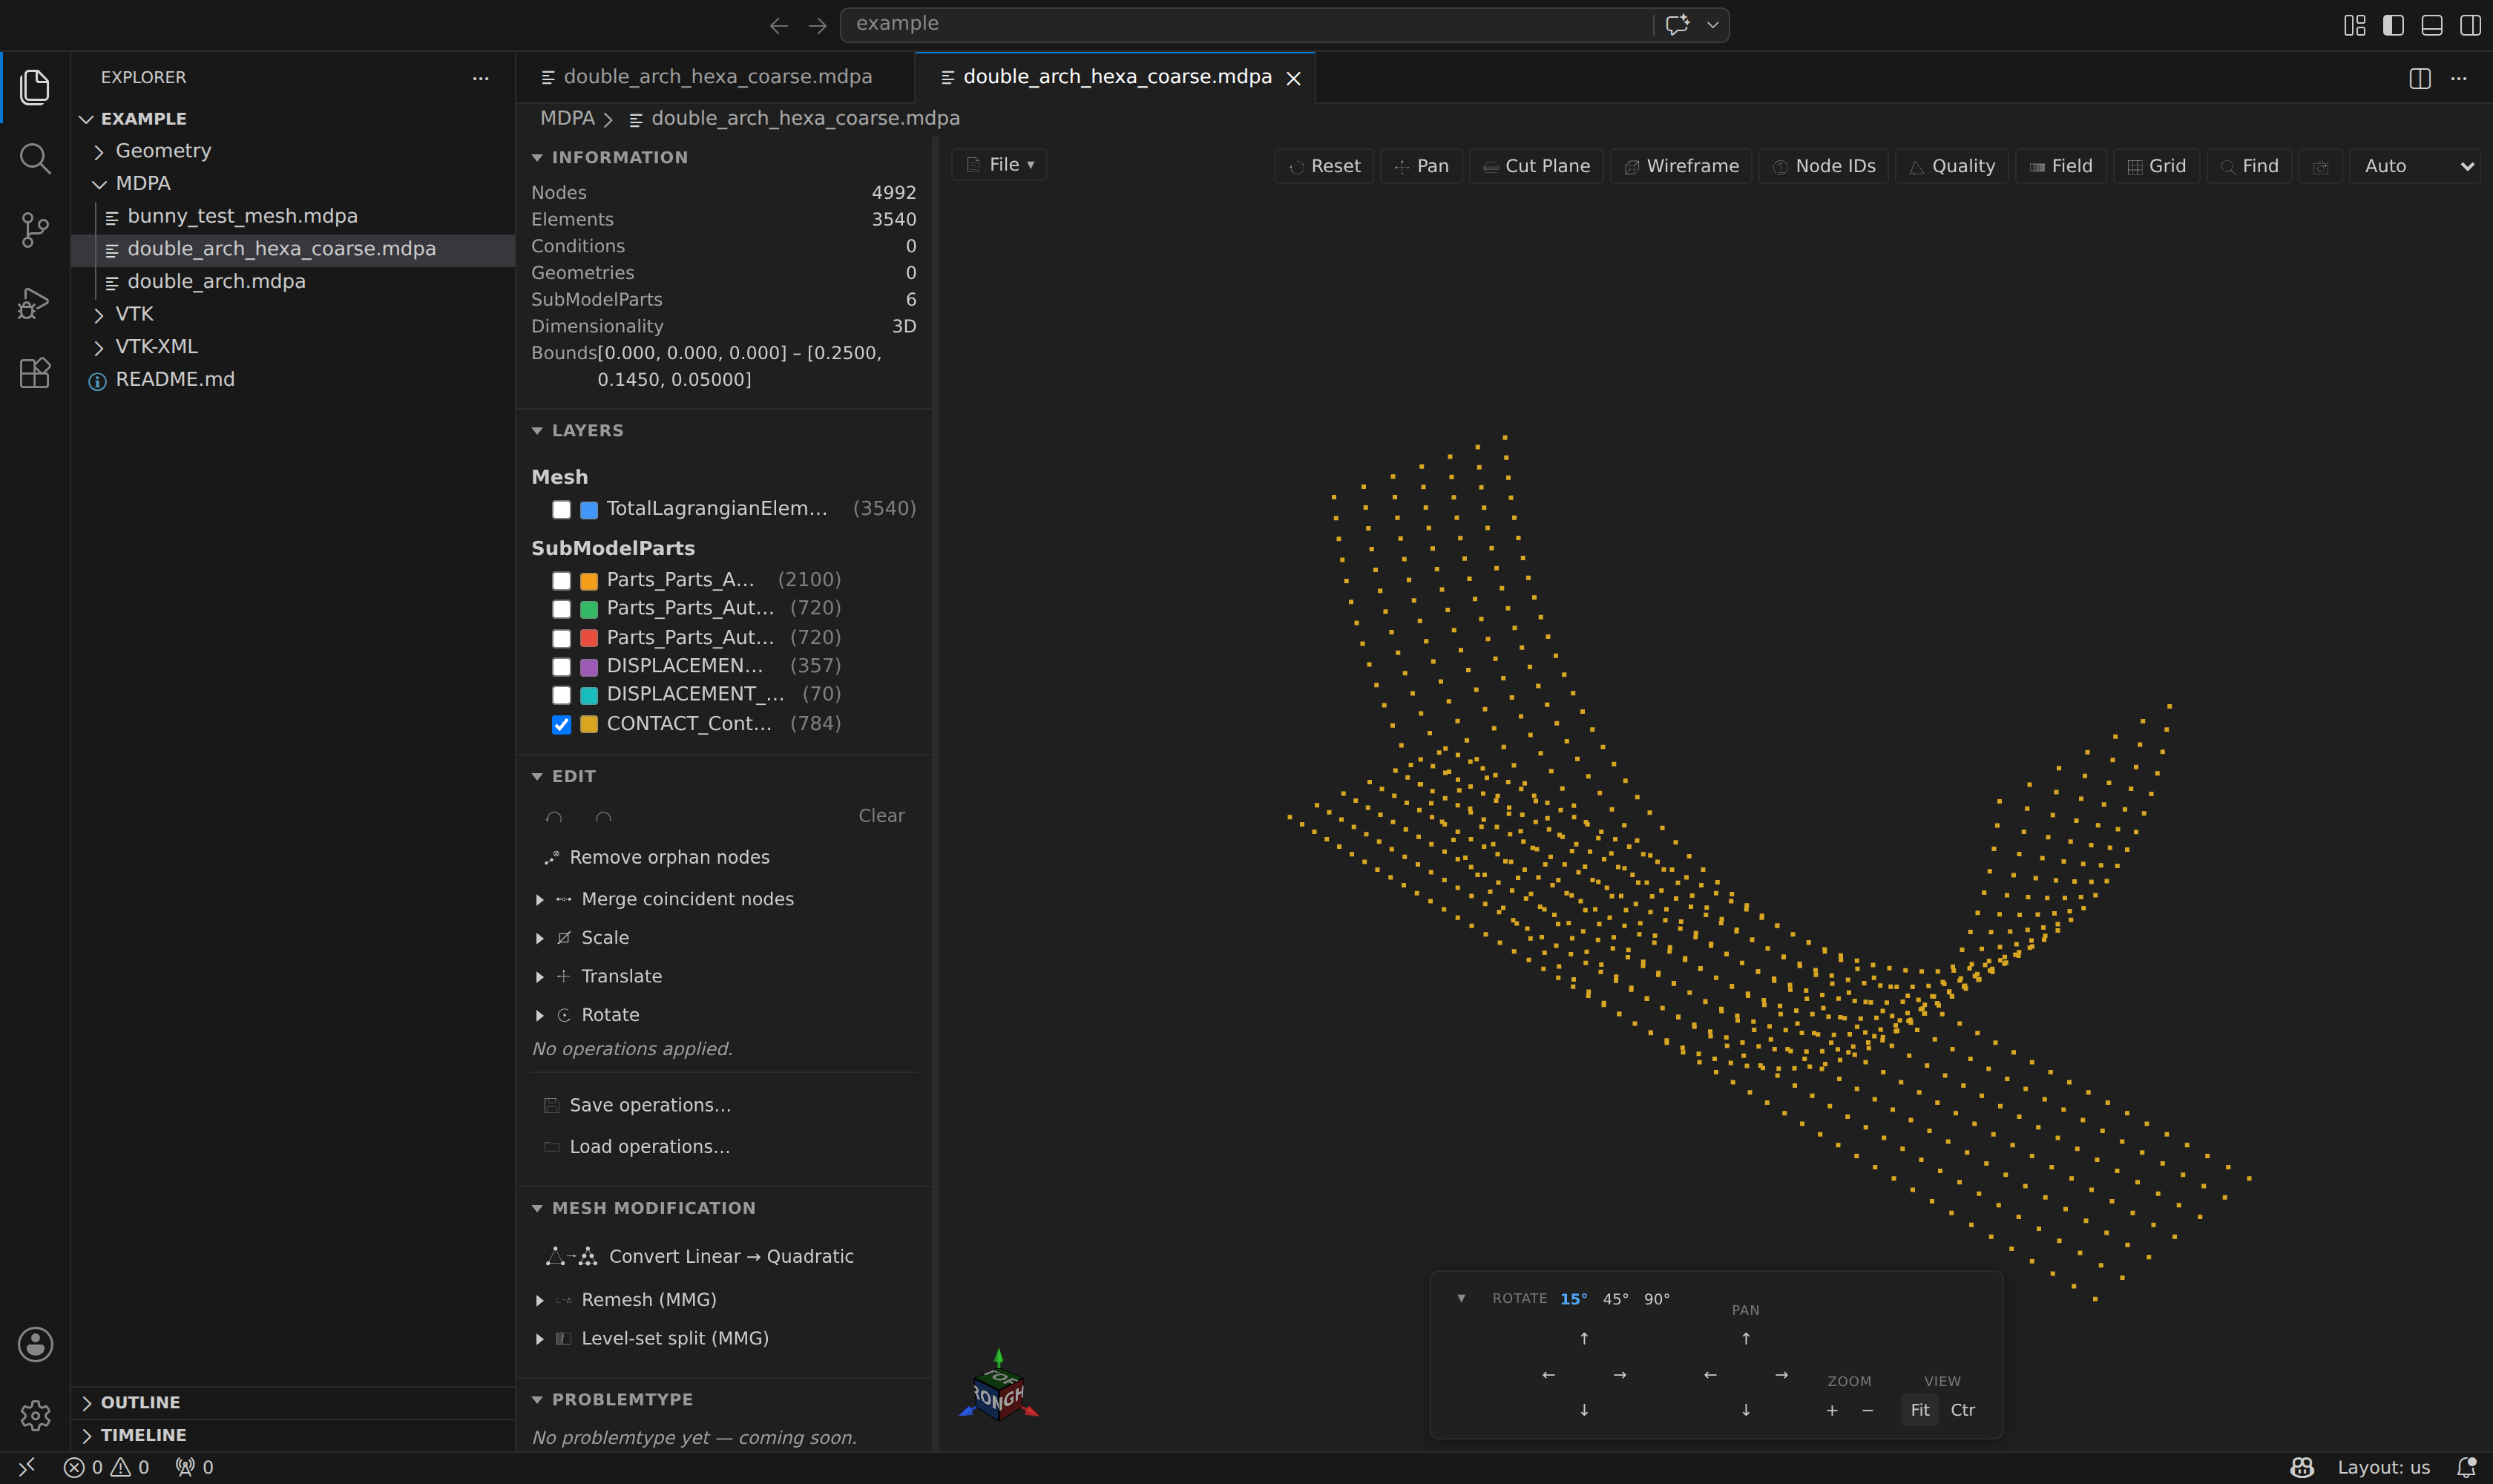
Task: Open Source Control view icon
Action: [35, 230]
